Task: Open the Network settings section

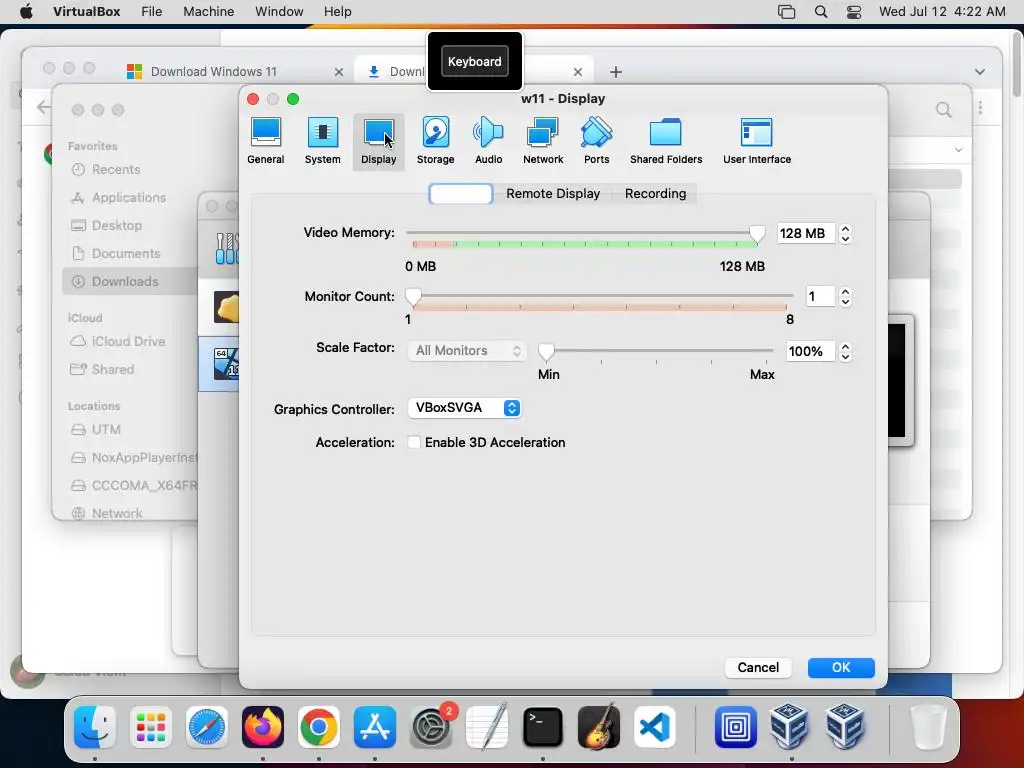Action: pos(543,141)
